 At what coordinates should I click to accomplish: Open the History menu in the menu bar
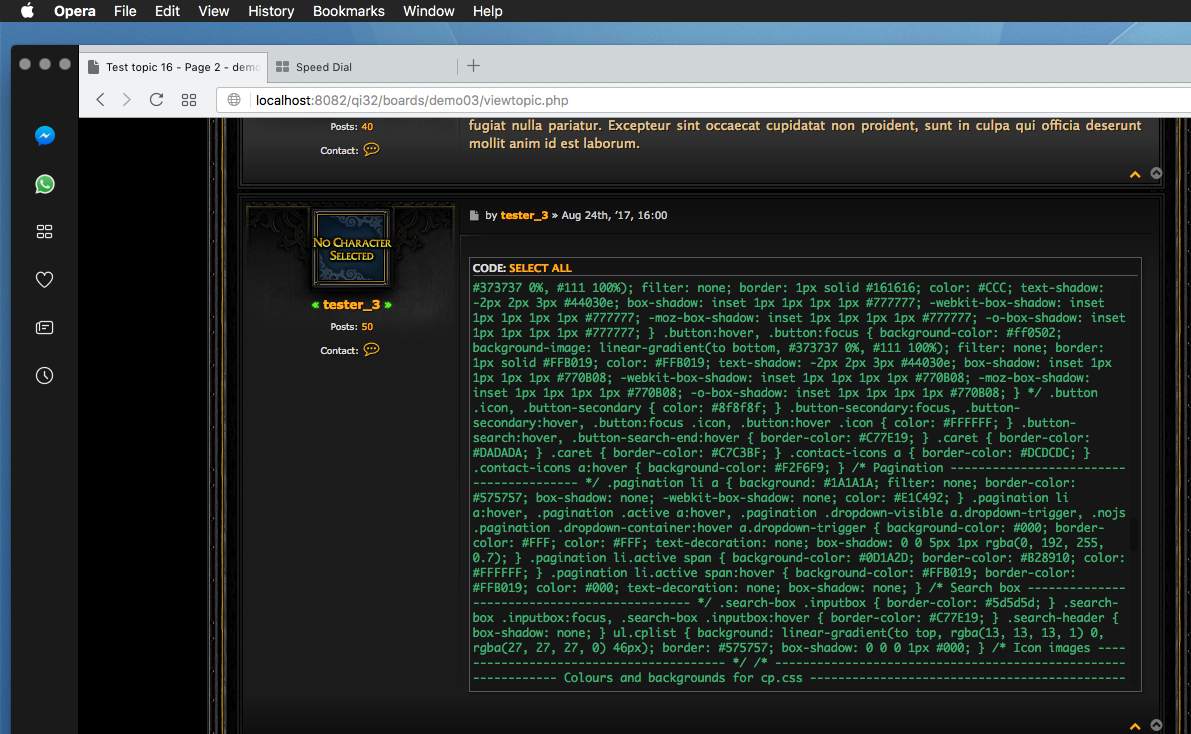point(270,11)
